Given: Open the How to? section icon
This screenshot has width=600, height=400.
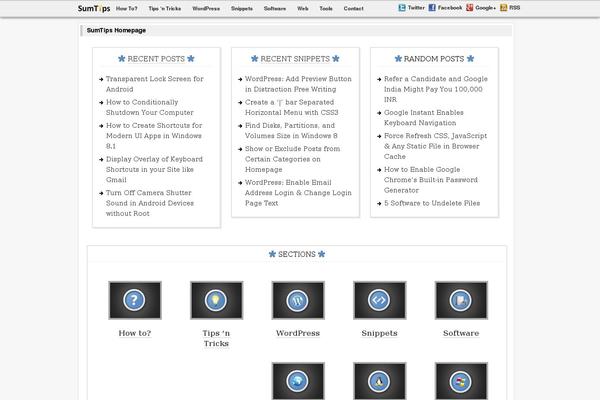Looking at the screenshot, I should click(x=135, y=300).
